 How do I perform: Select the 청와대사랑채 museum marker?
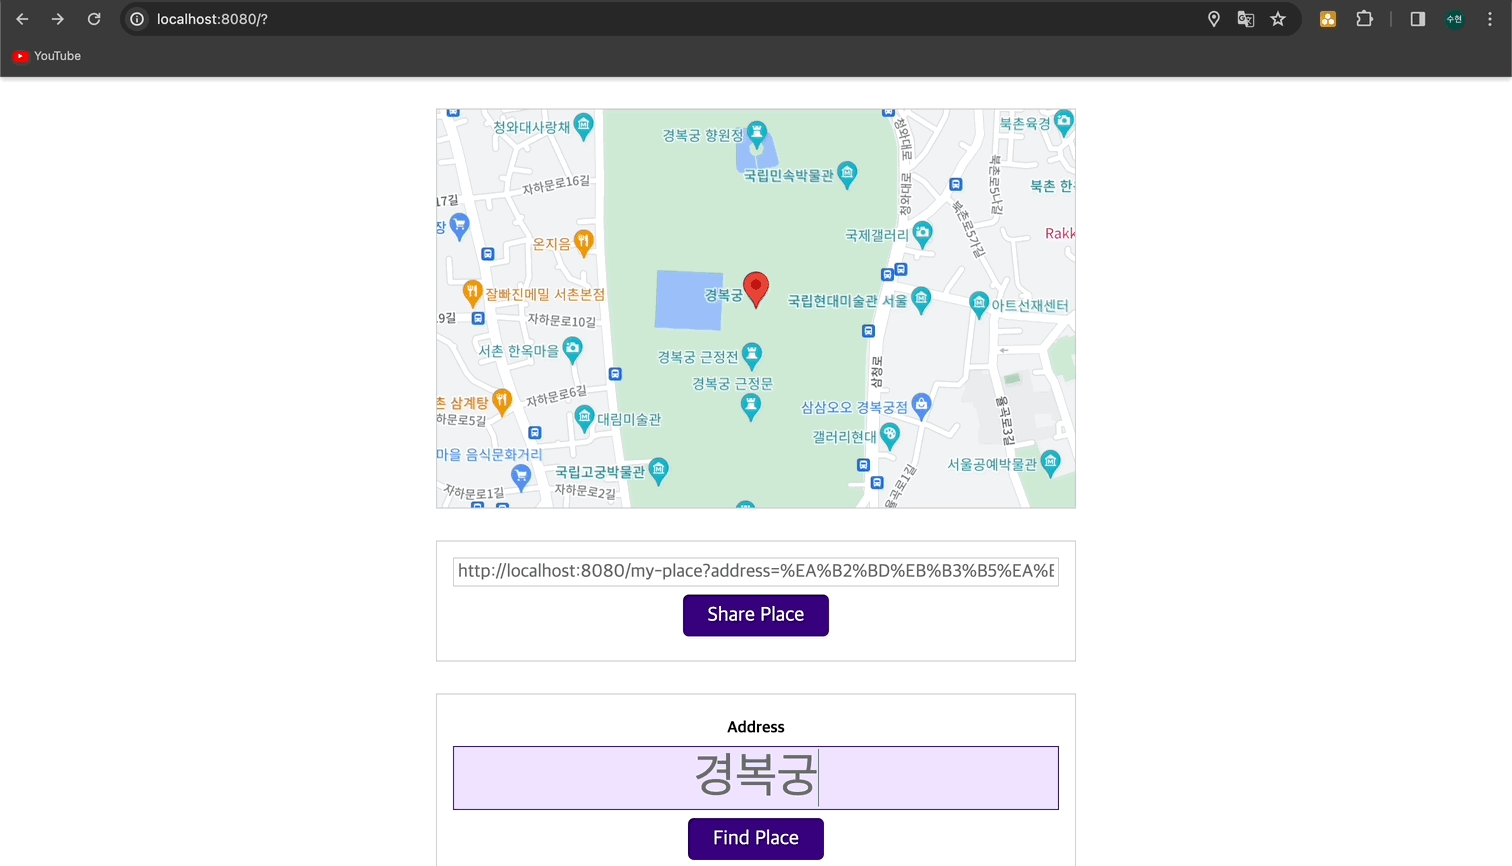pyautogui.click(x=584, y=126)
